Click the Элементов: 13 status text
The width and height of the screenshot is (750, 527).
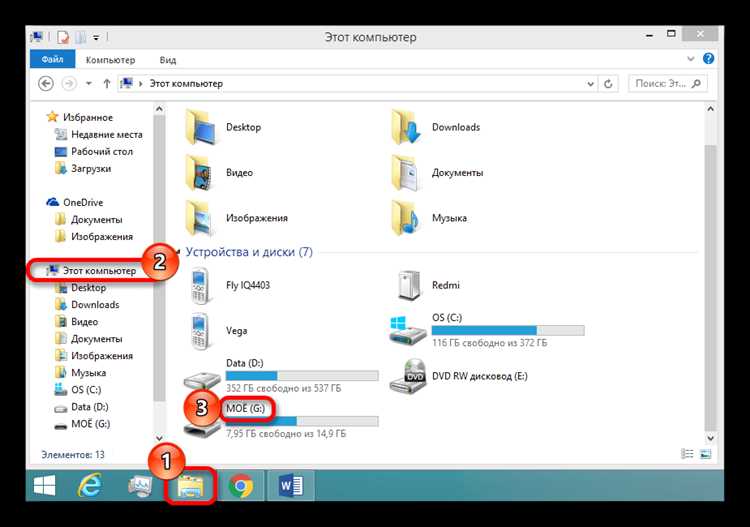[x=73, y=454]
